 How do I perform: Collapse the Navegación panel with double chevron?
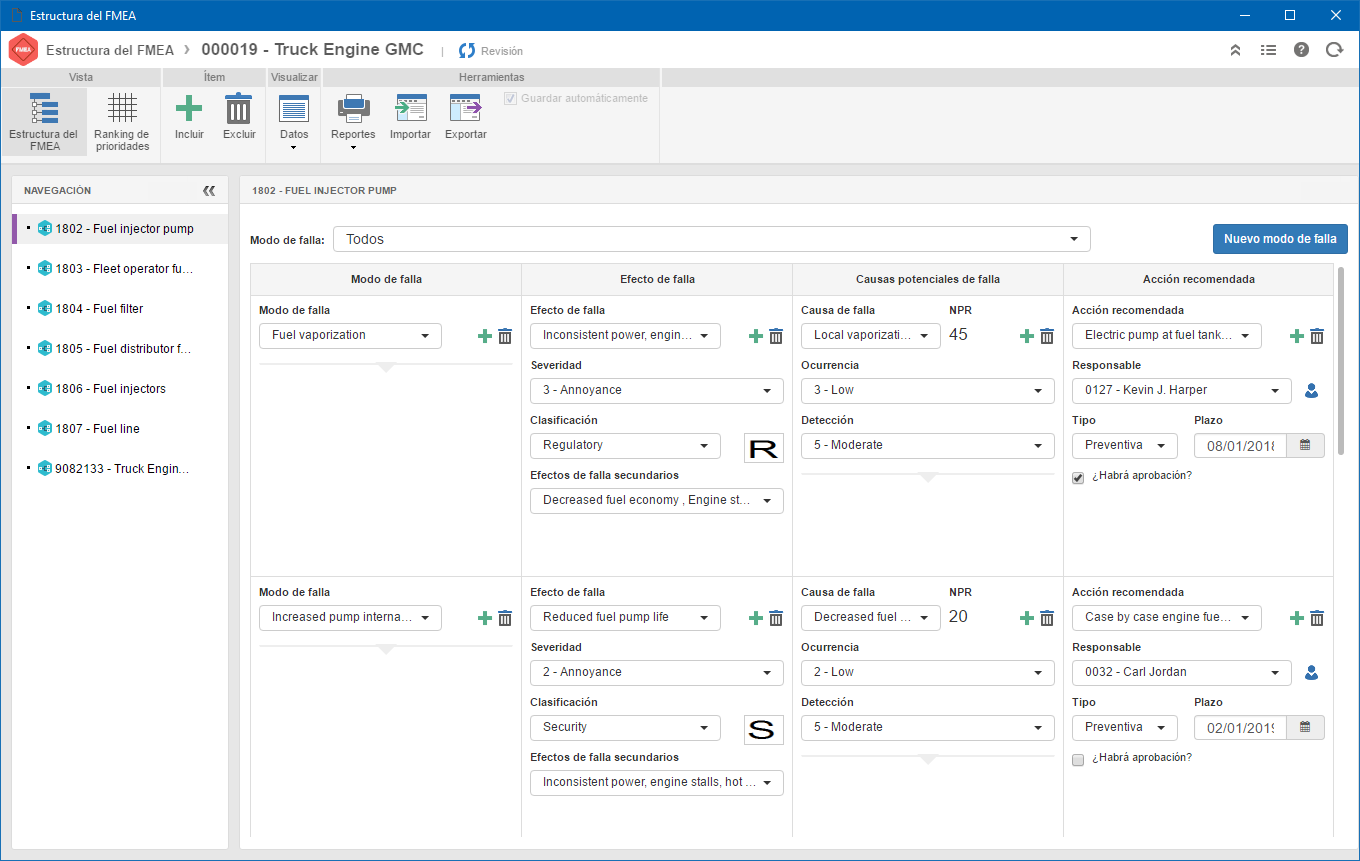209,190
